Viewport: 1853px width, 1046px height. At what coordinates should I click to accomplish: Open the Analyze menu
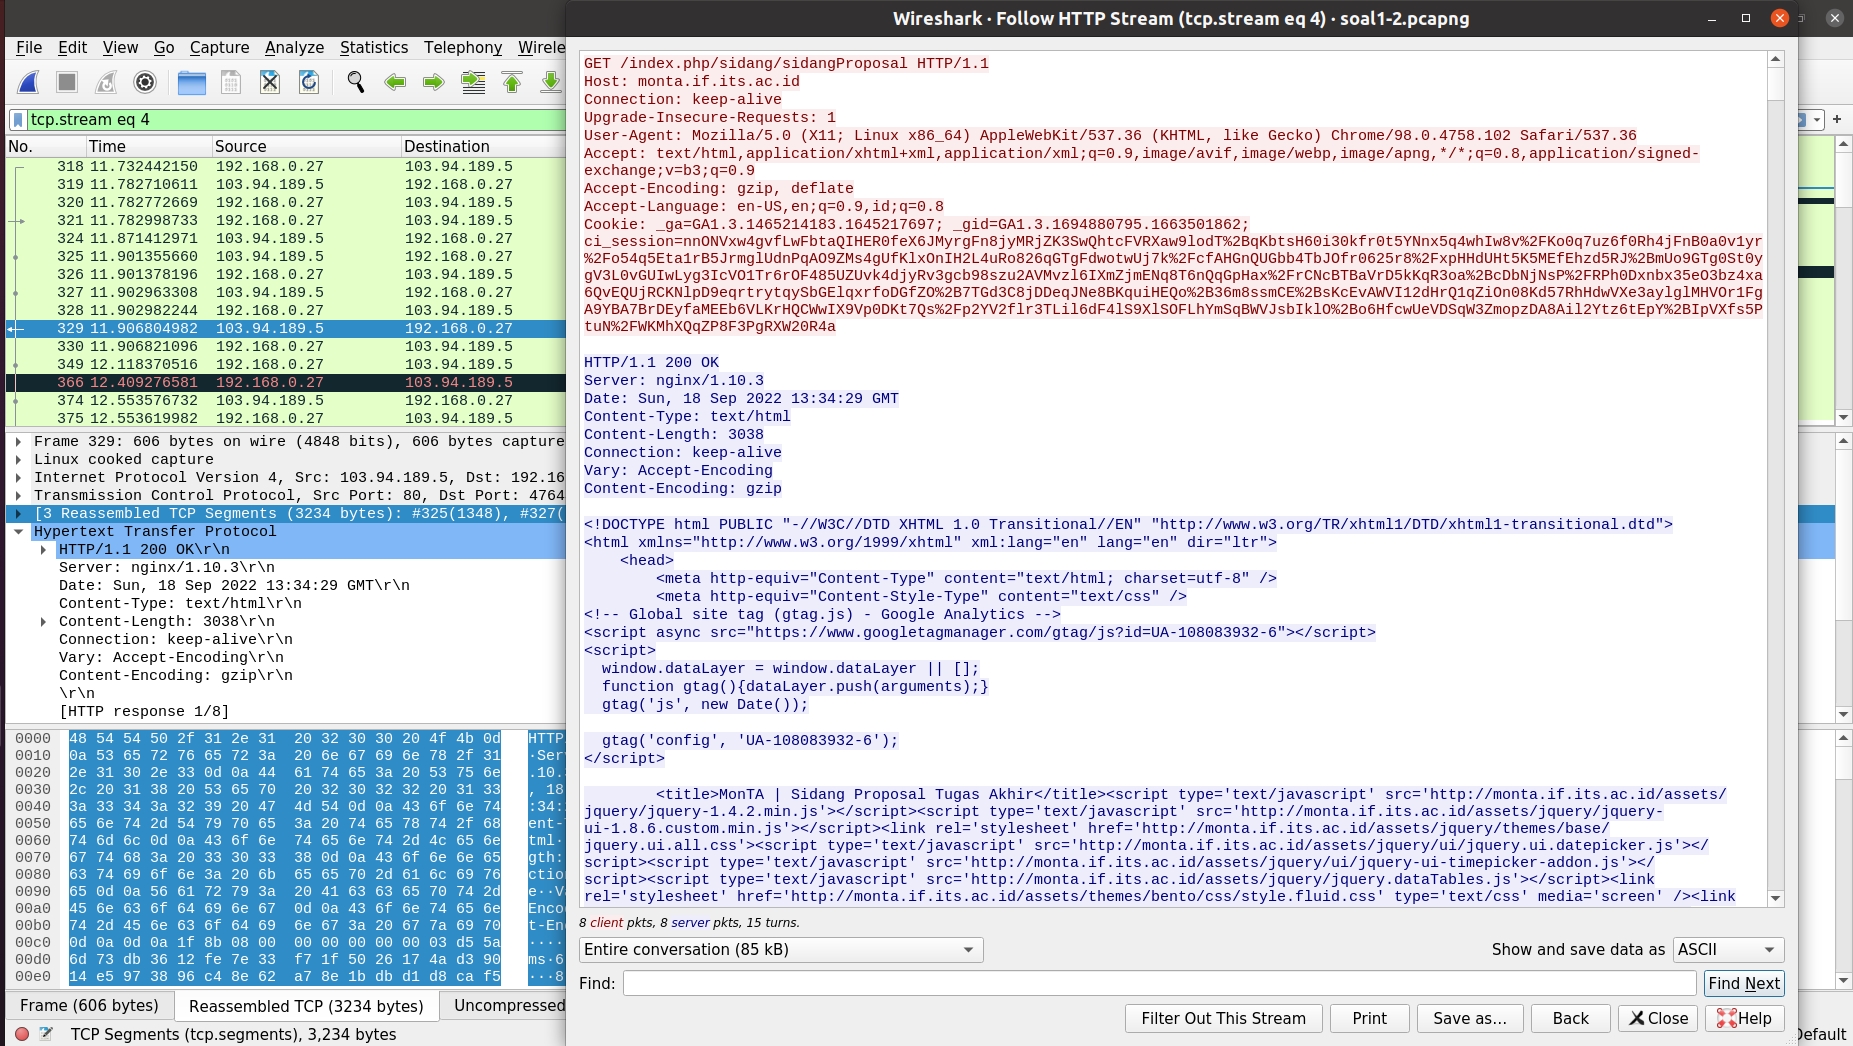click(x=294, y=47)
